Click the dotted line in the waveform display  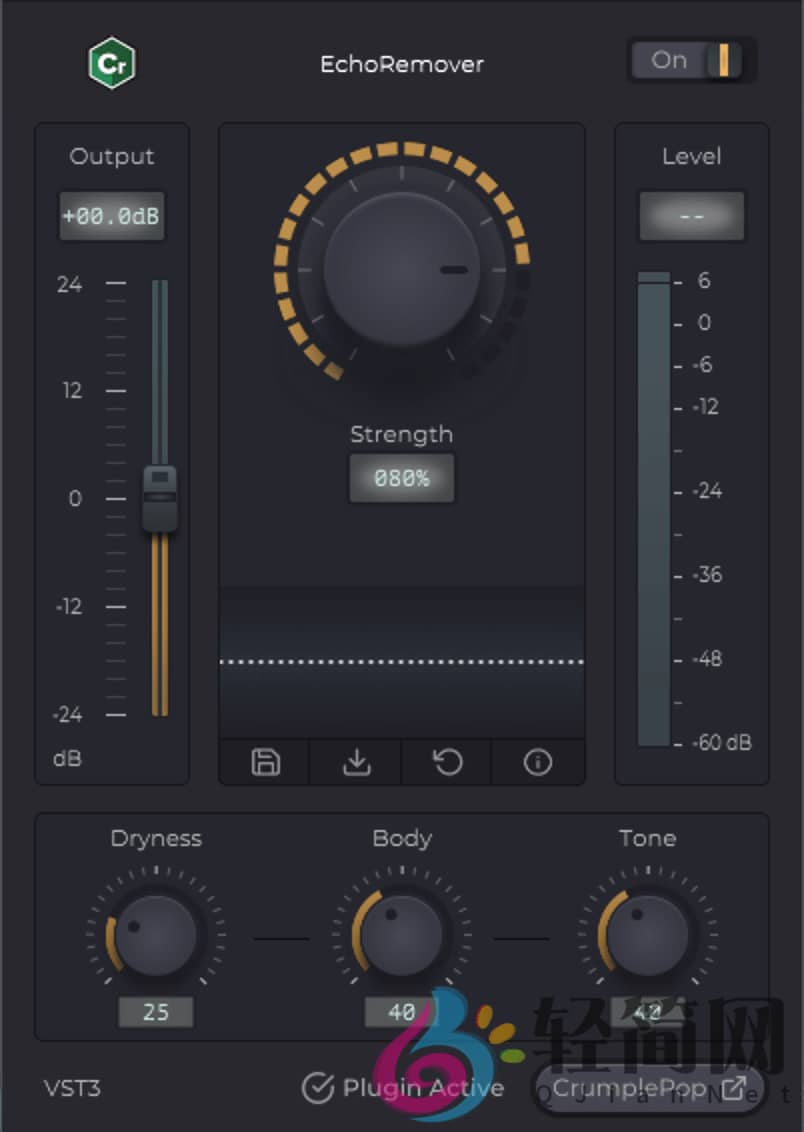click(402, 662)
